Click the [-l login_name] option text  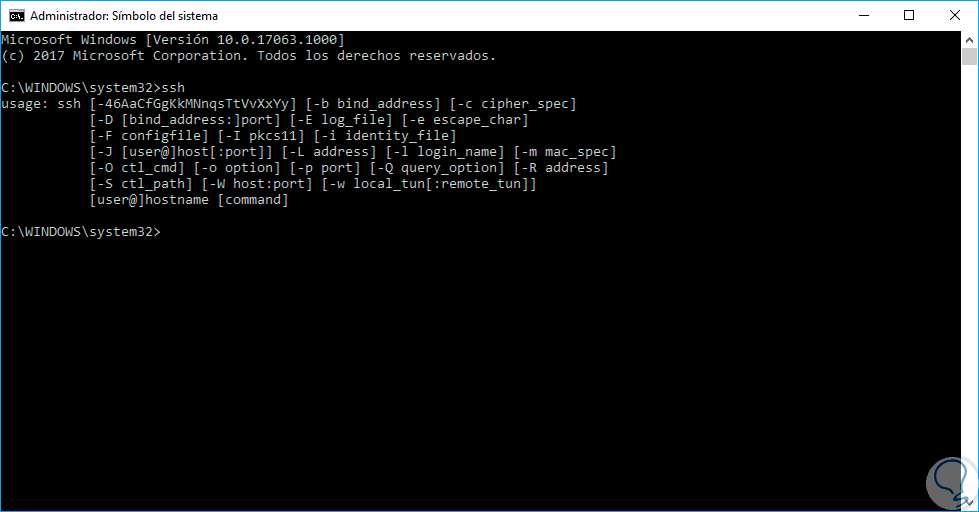click(445, 152)
